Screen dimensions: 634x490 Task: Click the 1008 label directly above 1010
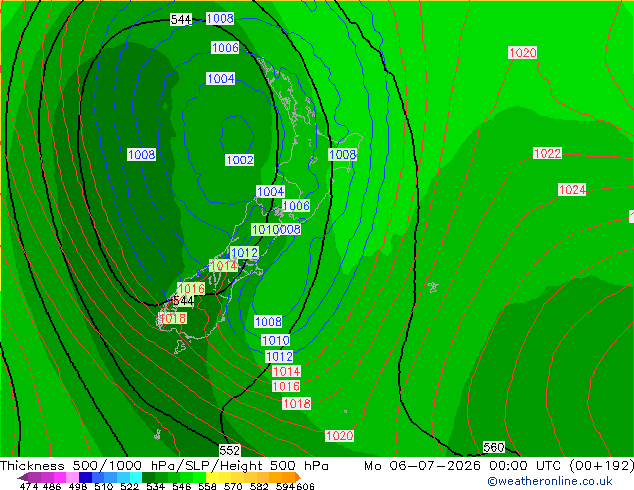click(268, 322)
